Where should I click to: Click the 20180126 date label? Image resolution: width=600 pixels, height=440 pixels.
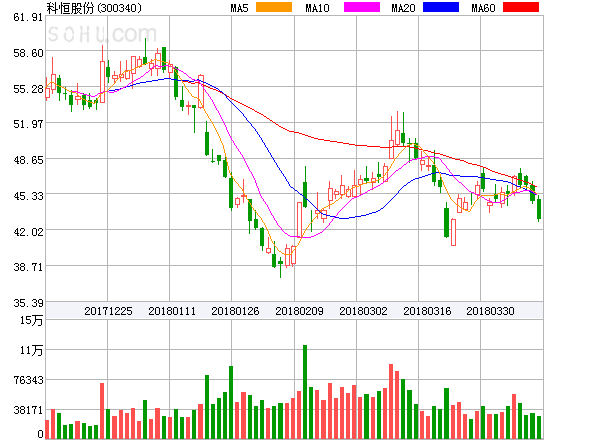click(235, 311)
